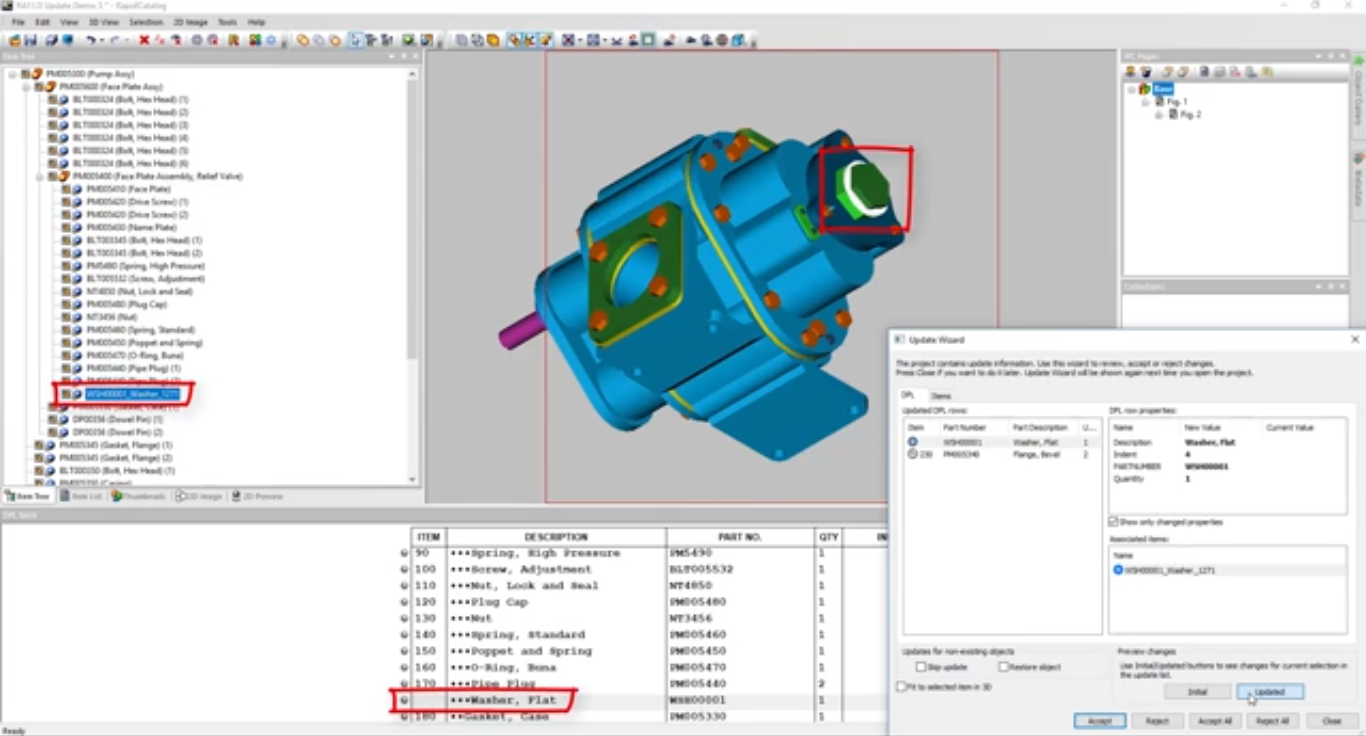Click the DESCRIPTION column header in DPL table
The width and height of the screenshot is (1366, 736).
click(x=556, y=537)
